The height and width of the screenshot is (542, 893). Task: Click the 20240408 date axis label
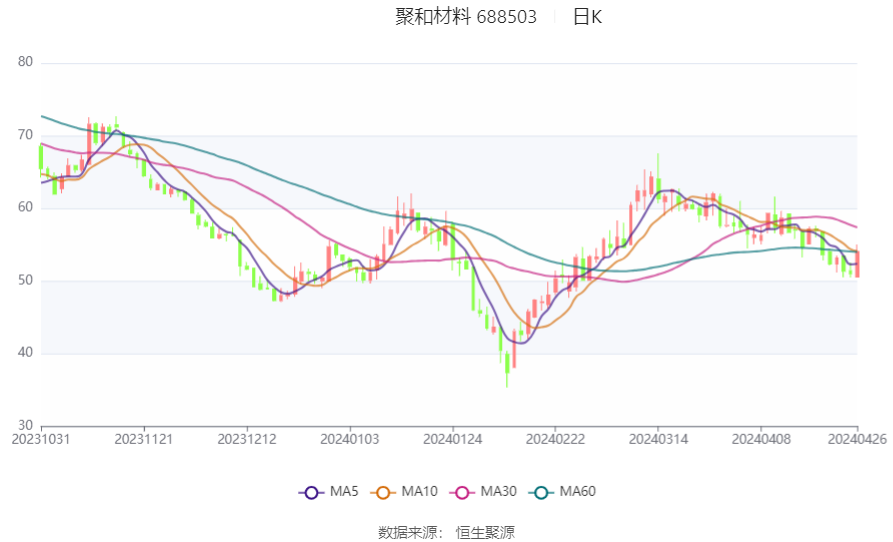pos(761,440)
